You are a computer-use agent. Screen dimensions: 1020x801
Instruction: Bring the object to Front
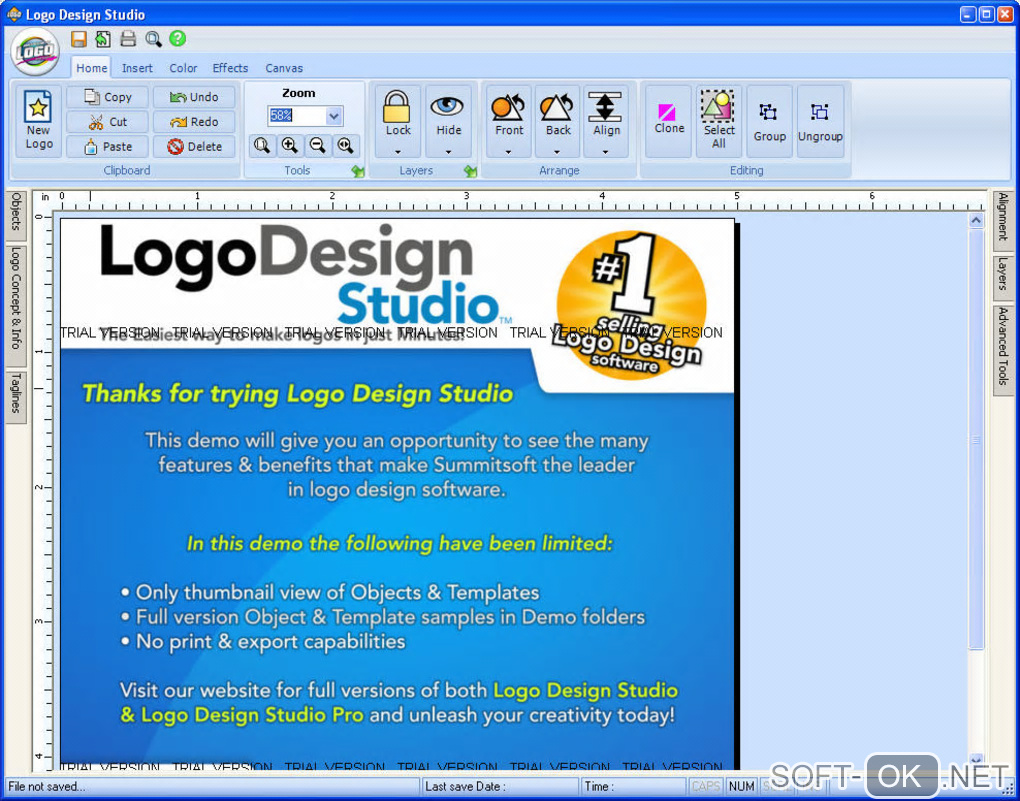point(509,113)
